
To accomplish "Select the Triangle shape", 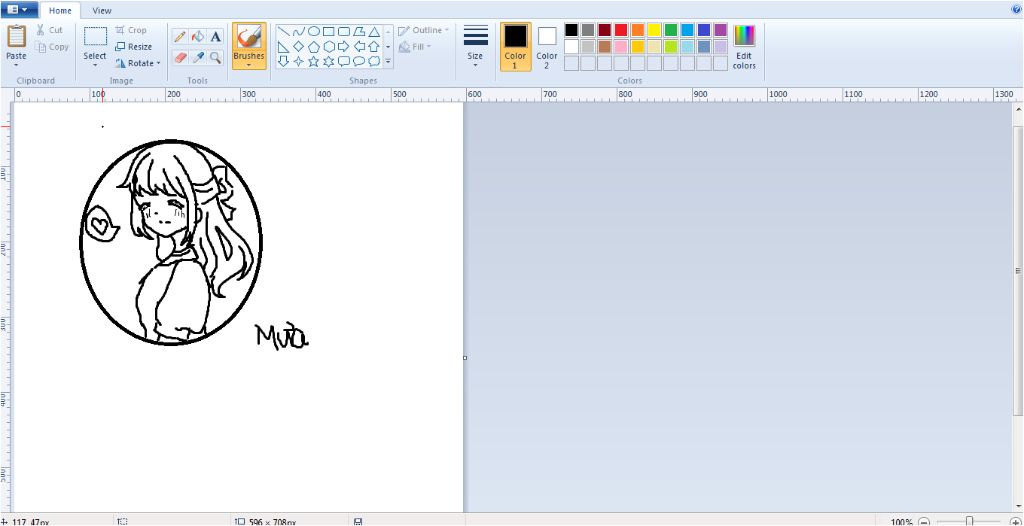I will coord(374,31).
